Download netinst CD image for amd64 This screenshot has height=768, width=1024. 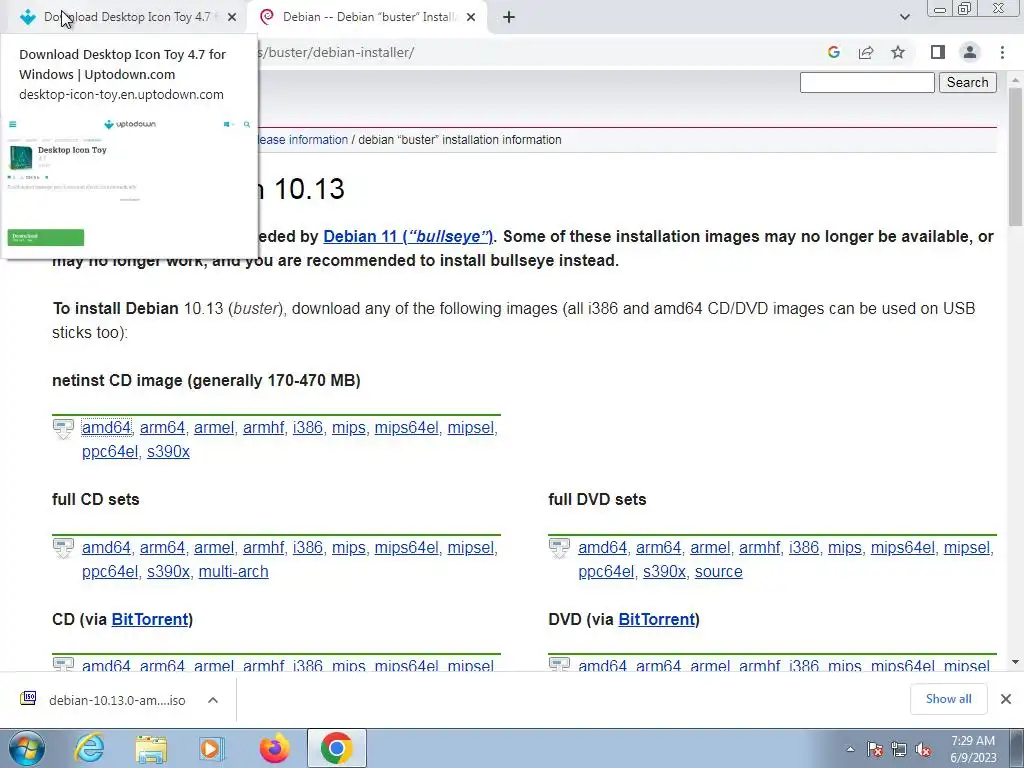click(x=106, y=428)
